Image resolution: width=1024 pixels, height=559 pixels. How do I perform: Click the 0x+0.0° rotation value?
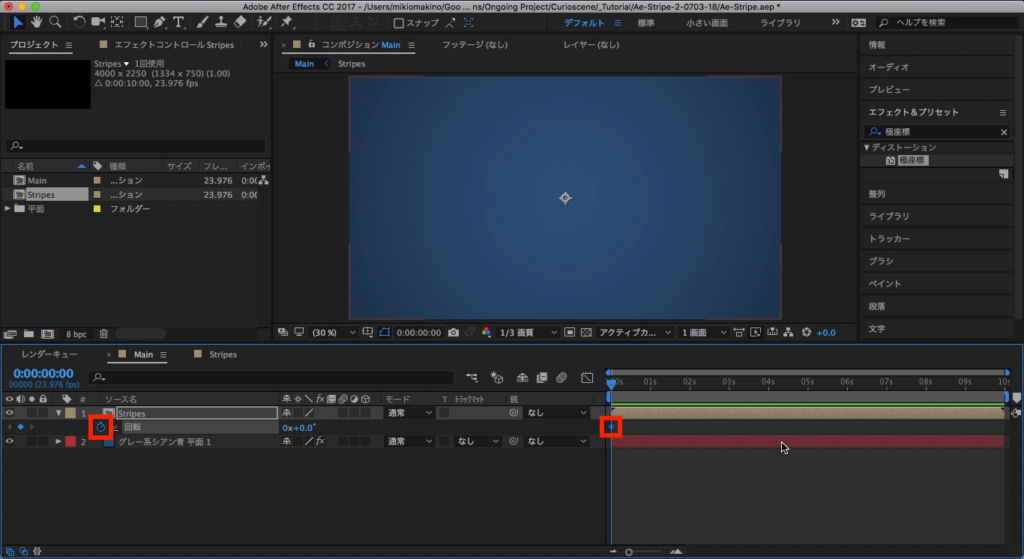299,427
